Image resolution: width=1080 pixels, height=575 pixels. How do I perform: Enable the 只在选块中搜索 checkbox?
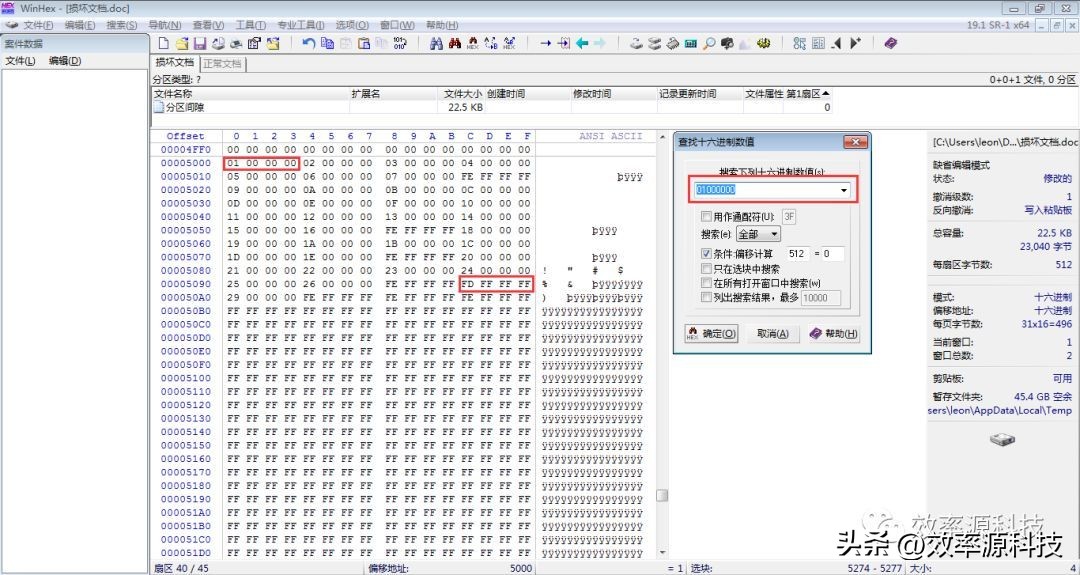706,269
